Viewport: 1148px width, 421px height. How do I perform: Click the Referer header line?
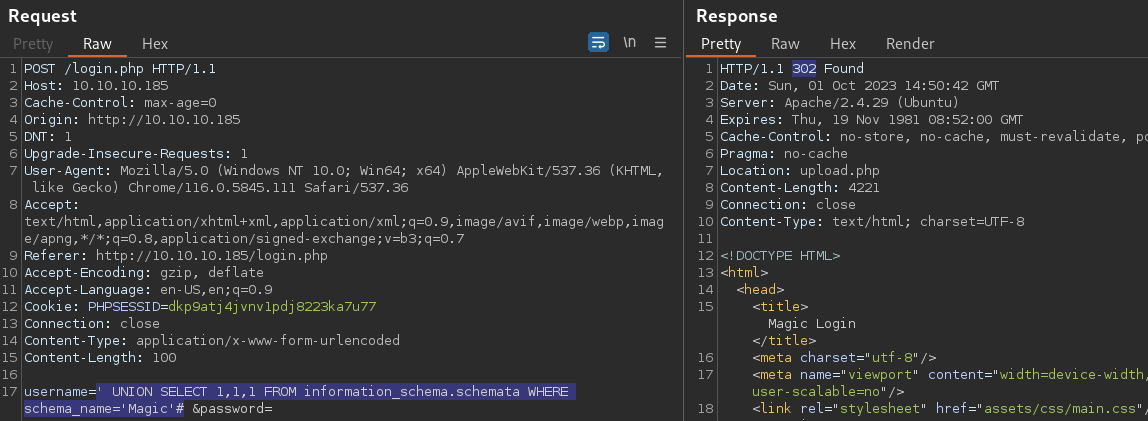point(176,256)
